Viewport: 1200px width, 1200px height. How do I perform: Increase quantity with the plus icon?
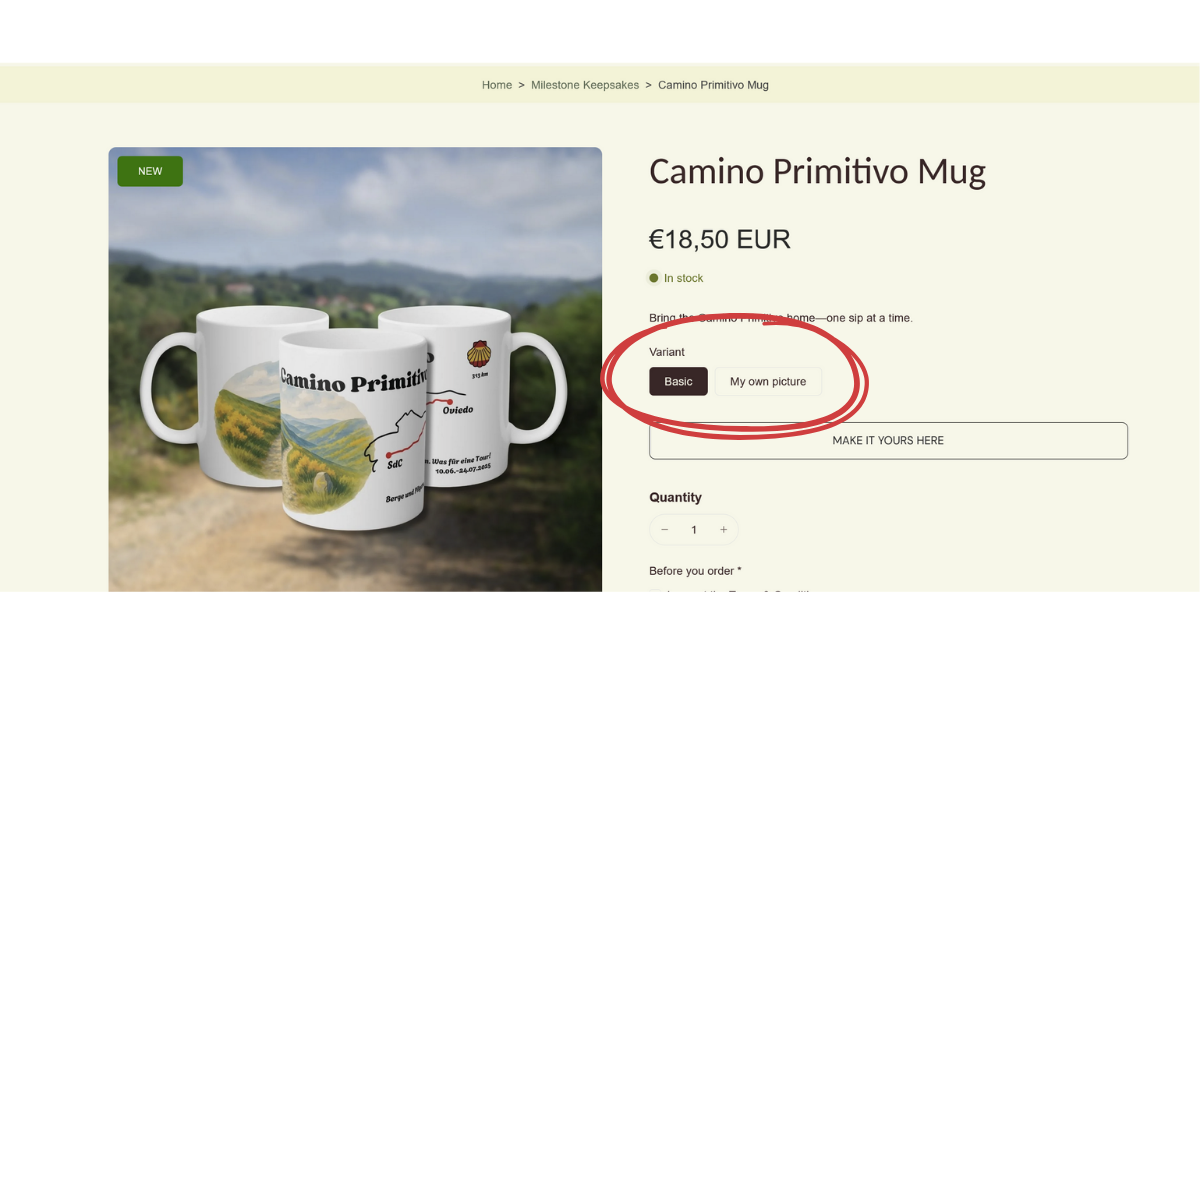724,530
